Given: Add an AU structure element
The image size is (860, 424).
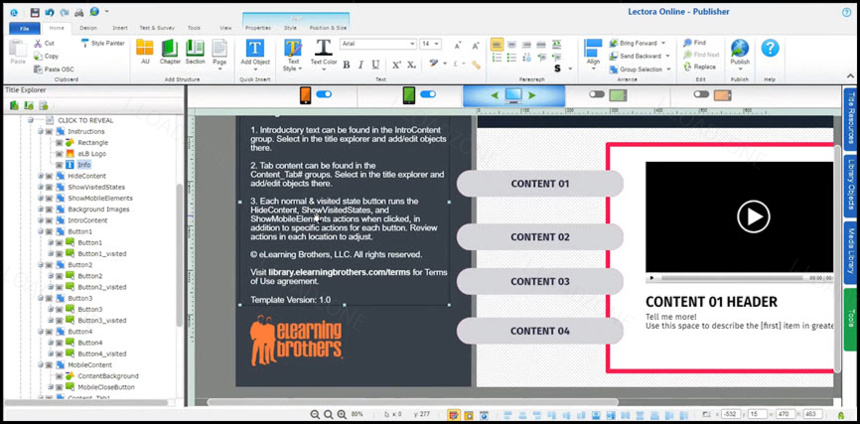Looking at the screenshot, I should click(x=145, y=52).
